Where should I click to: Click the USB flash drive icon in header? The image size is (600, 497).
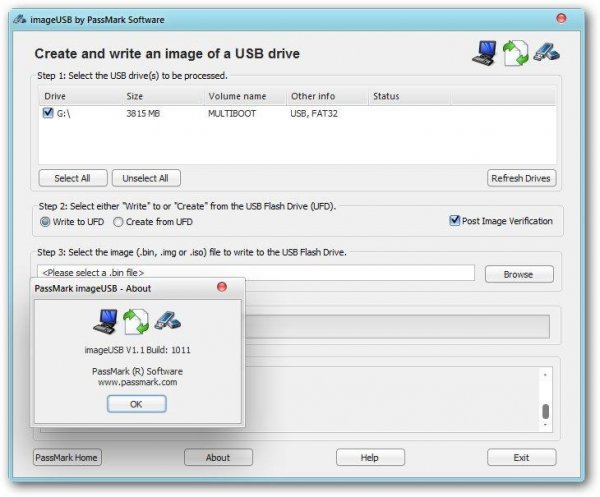pos(546,52)
